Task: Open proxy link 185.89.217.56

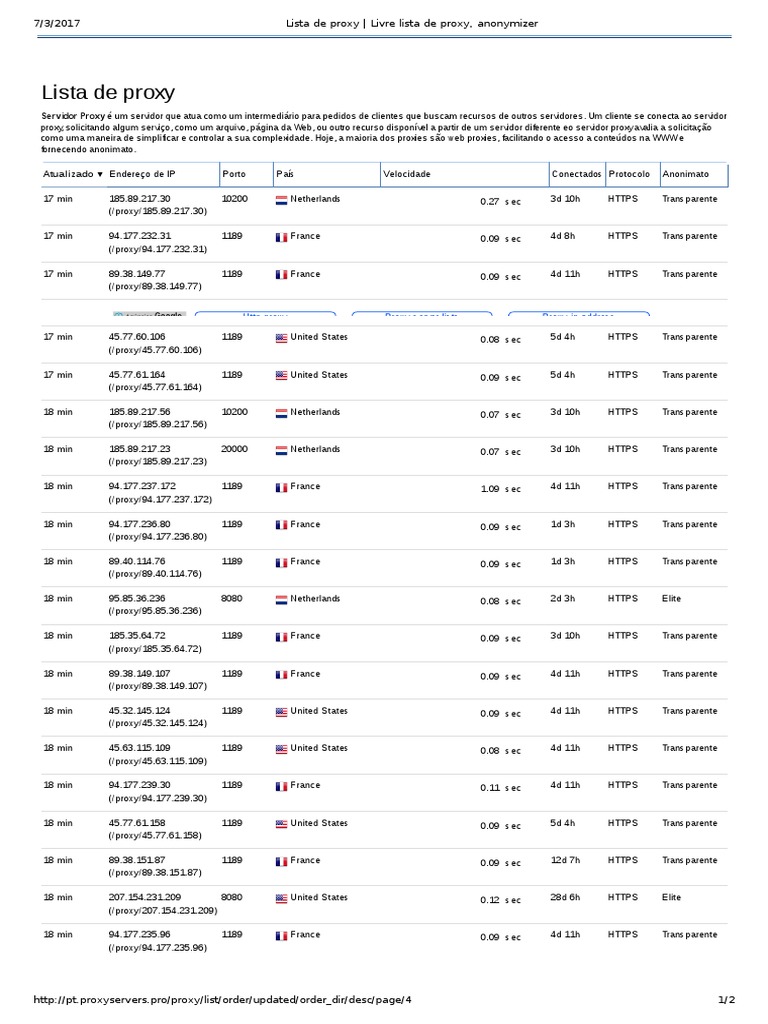Action: 140,412
